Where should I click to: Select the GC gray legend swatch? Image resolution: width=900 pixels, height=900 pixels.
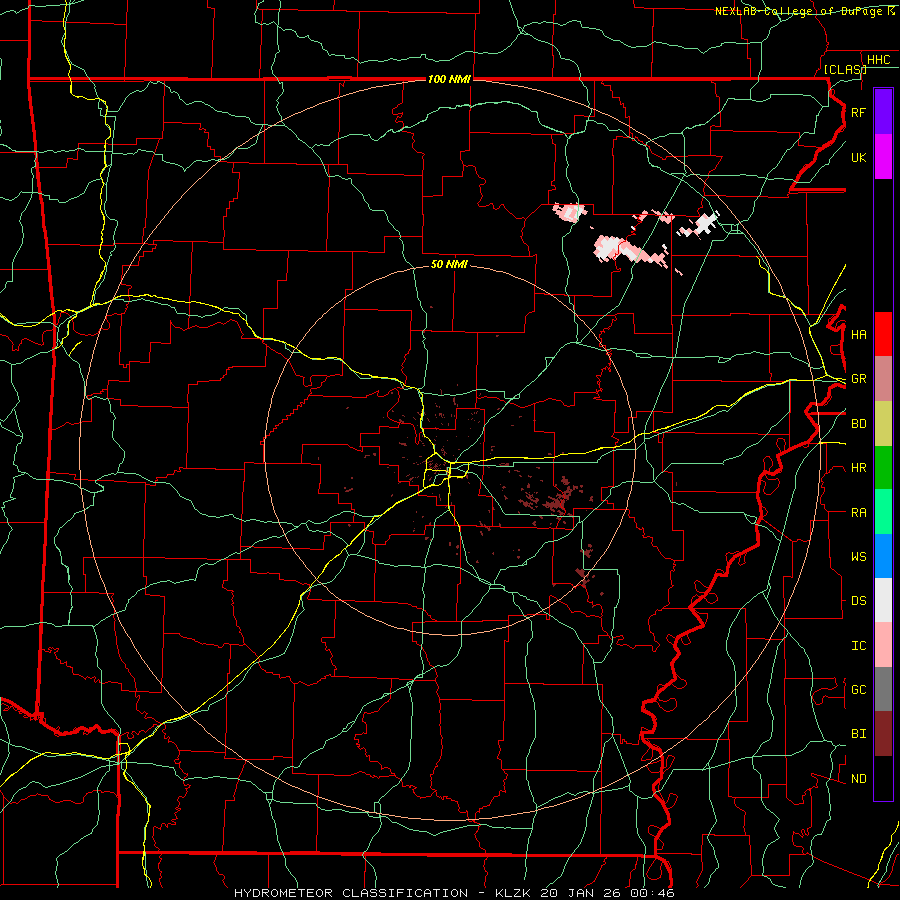point(883,689)
